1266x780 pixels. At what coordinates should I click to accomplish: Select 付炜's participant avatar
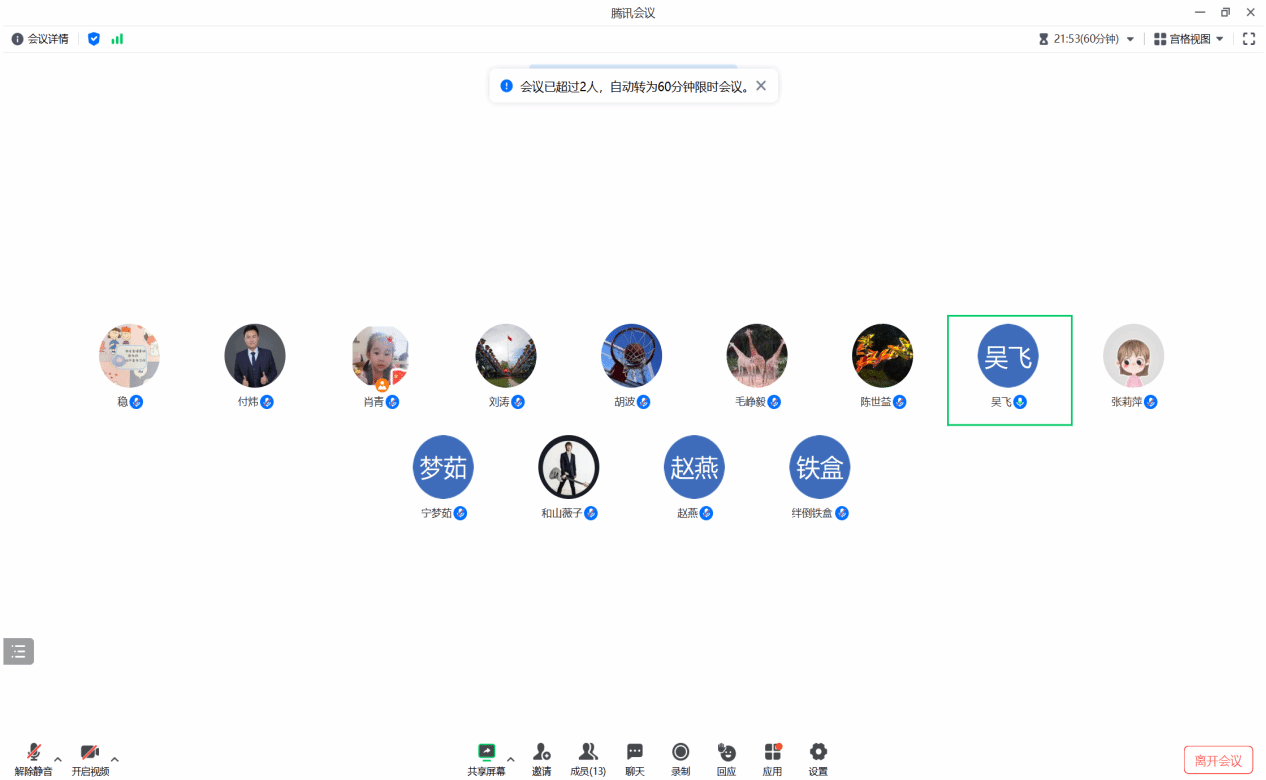(254, 356)
